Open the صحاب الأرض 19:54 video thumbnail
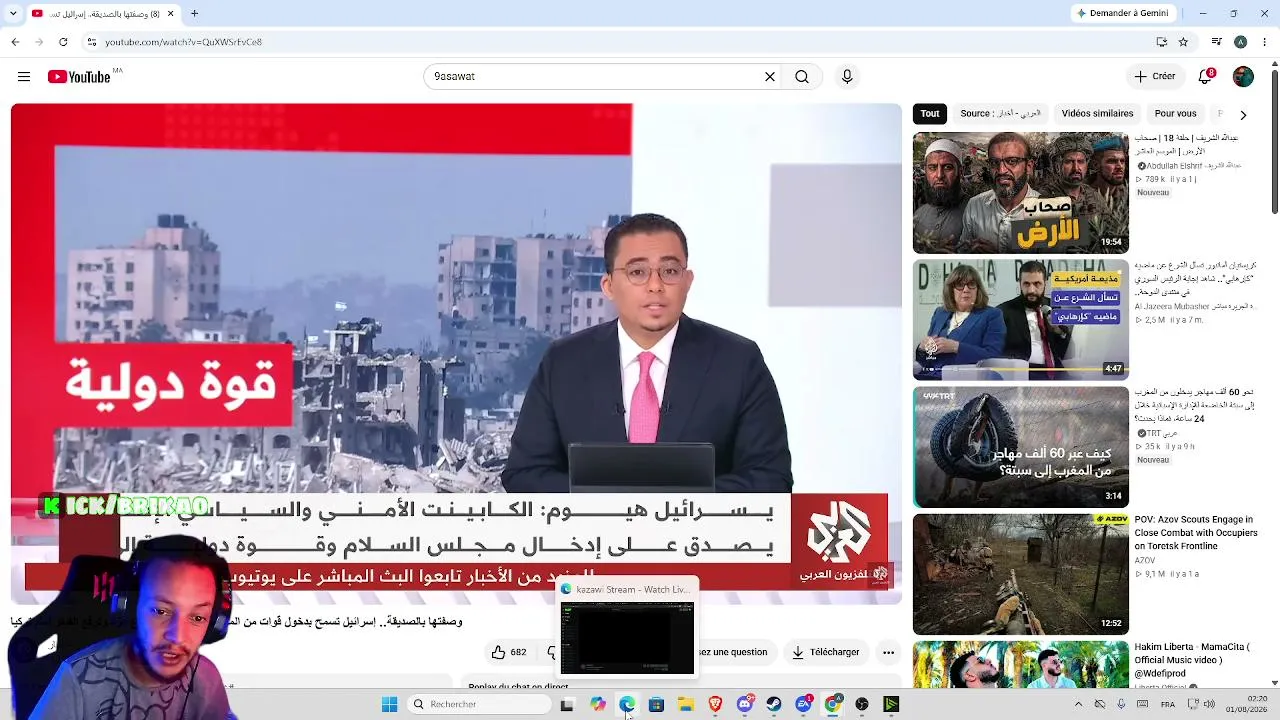 point(1020,193)
